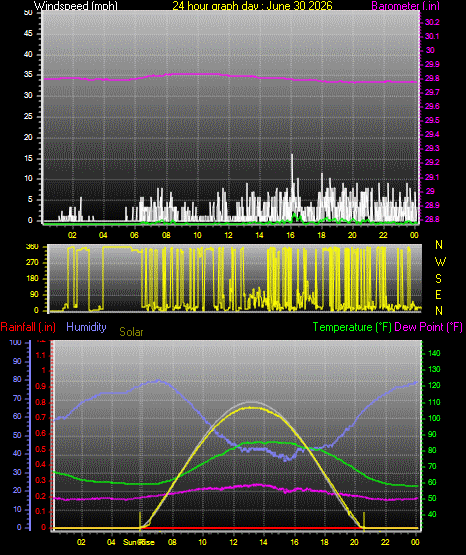Click the 12 hour label under the windspeed graph
The width and height of the screenshot is (466, 555).
coord(228,235)
